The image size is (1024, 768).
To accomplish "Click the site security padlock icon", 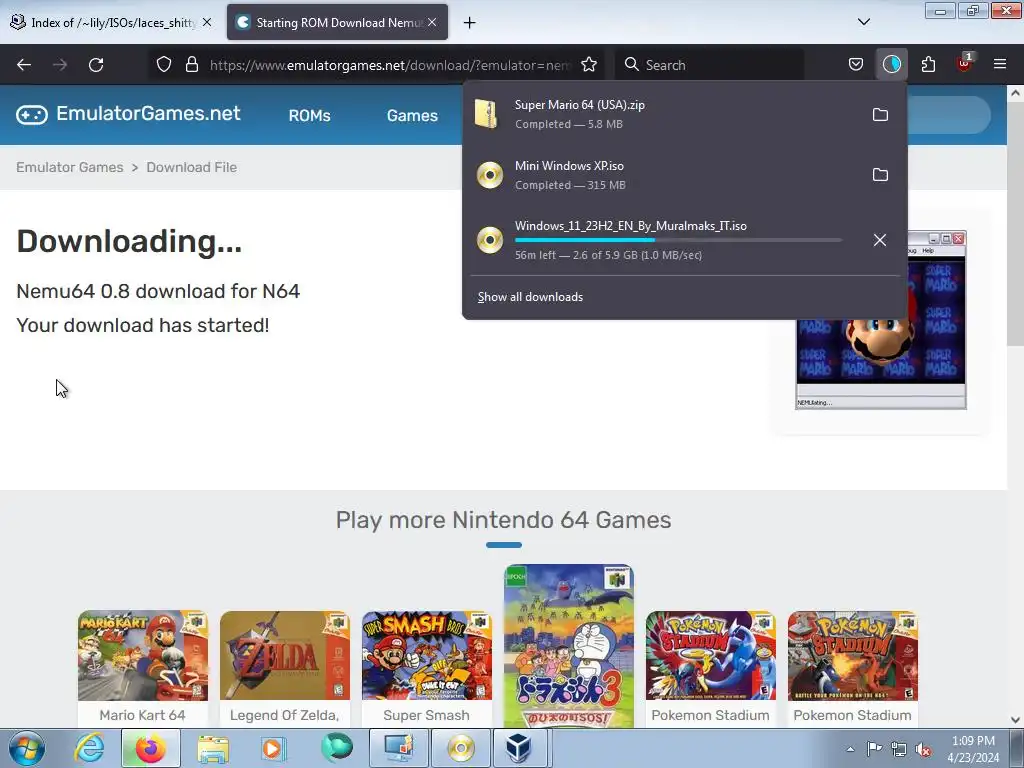I will pyautogui.click(x=191, y=65).
